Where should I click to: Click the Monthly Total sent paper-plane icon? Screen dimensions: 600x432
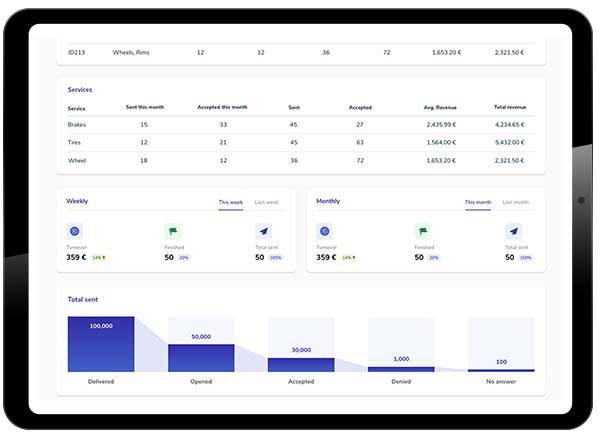click(514, 231)
